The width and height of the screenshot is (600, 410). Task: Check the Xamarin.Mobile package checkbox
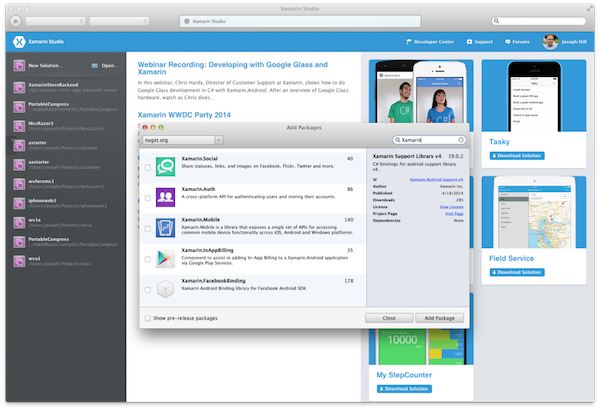[x=148, y=229]
